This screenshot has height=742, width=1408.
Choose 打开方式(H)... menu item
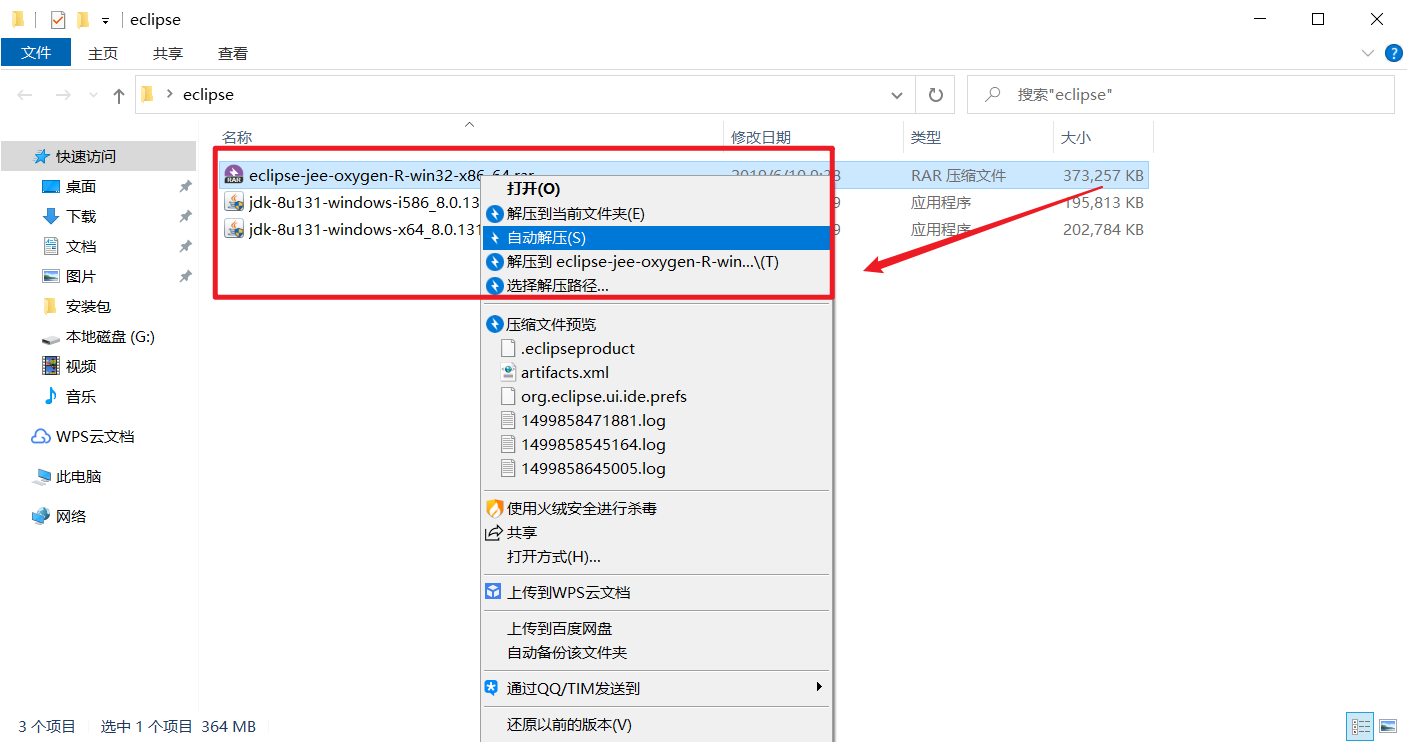point(656,556)
